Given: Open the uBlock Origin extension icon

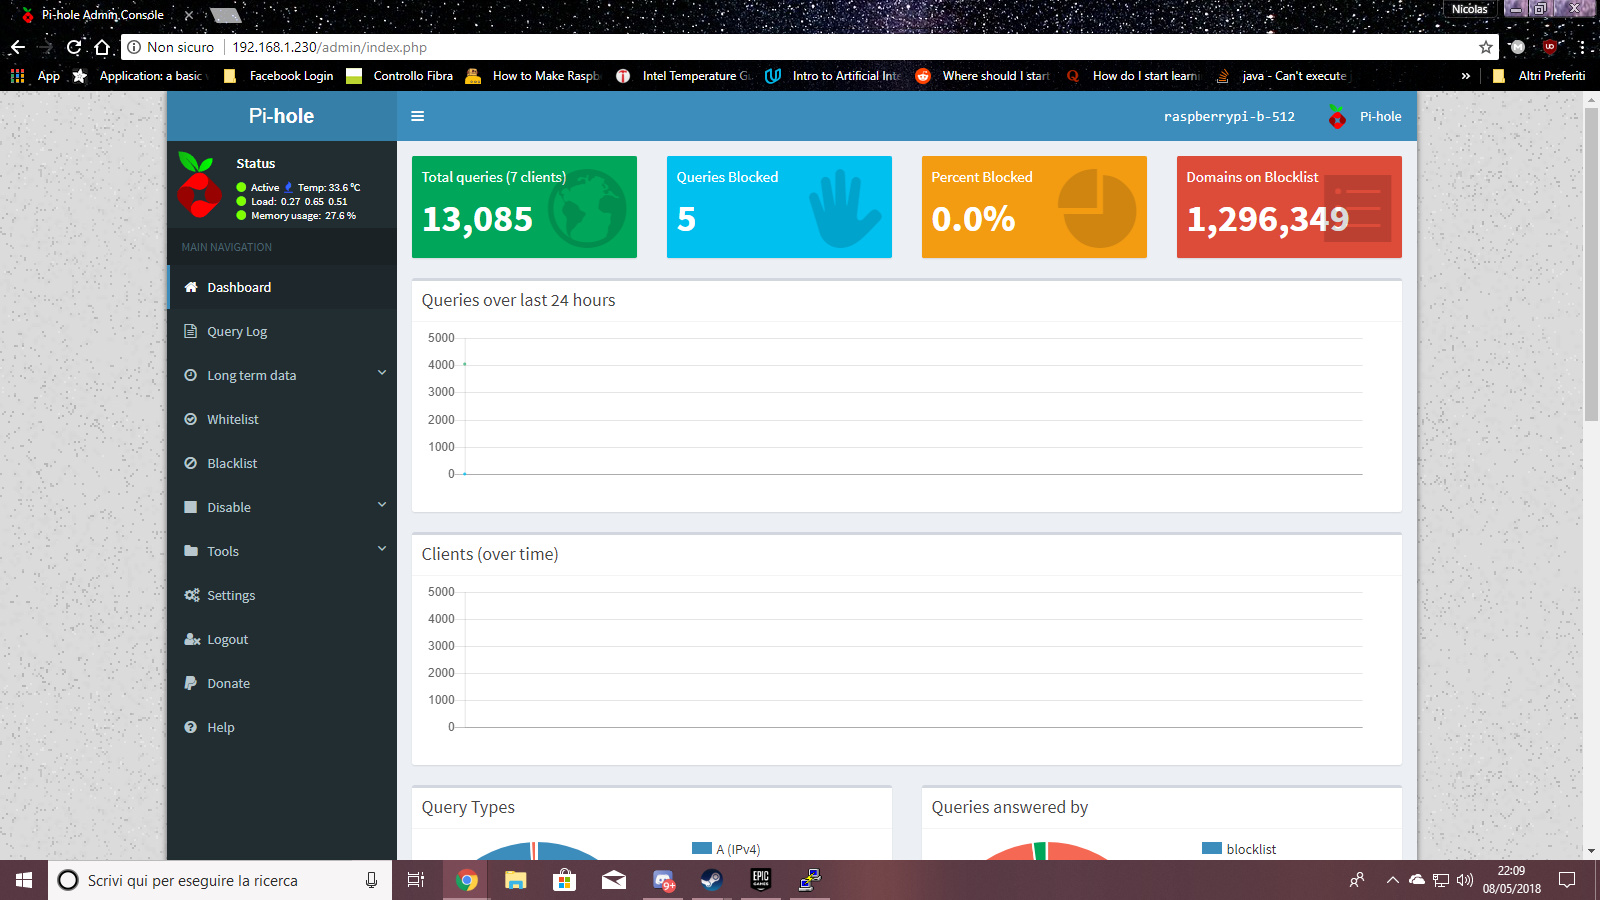Looking at the screenshot, I should [1550, 47].
